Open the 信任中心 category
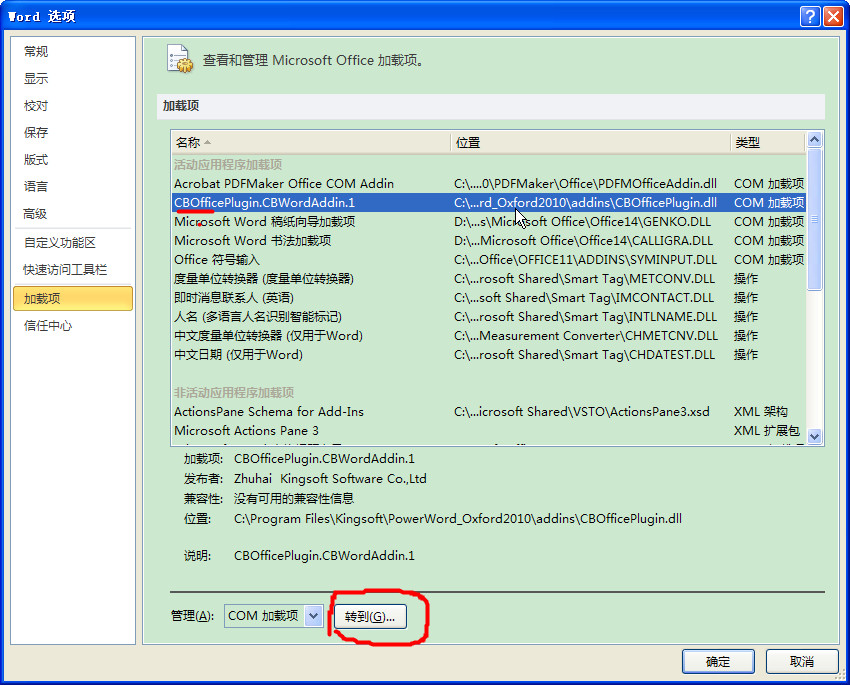Viewport: 850px width, 685px height. (x=48, y=325)
